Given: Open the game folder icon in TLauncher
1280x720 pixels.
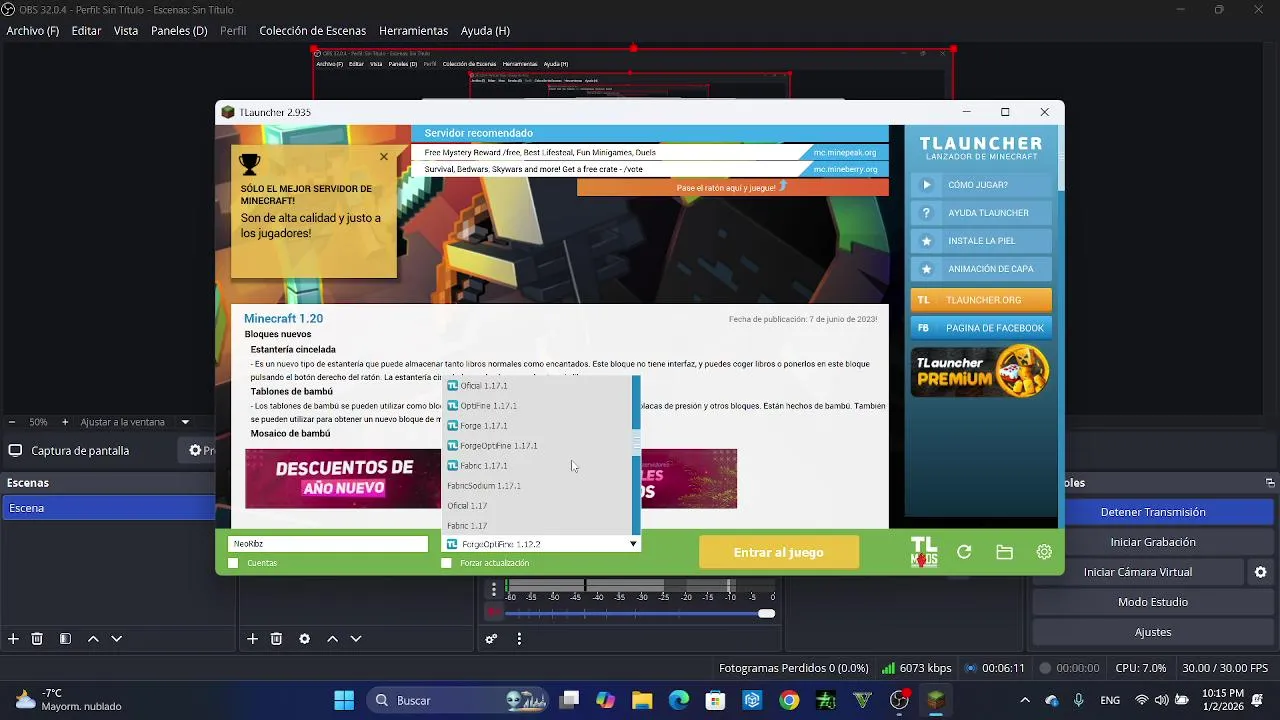Looking at the screenshot, I should coord(1004,552).
